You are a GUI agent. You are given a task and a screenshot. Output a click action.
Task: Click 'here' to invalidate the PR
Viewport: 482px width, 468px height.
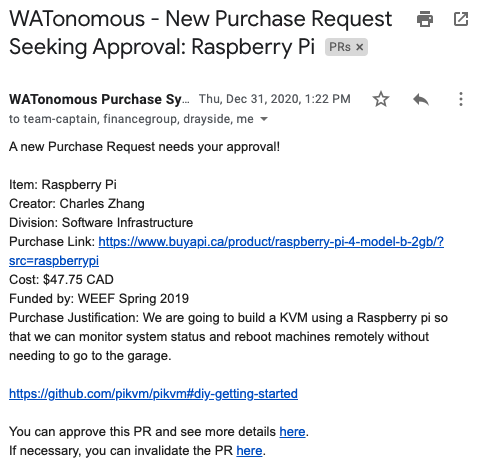pos(249,451)
